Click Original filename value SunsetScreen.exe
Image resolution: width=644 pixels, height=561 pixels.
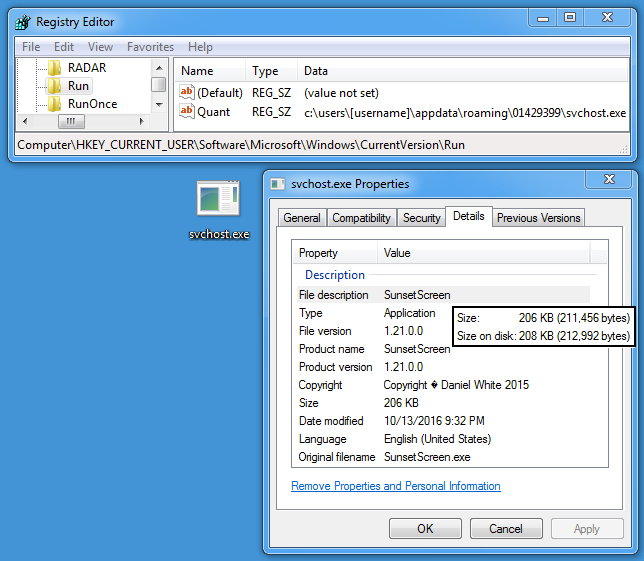[x=427, y=457]
